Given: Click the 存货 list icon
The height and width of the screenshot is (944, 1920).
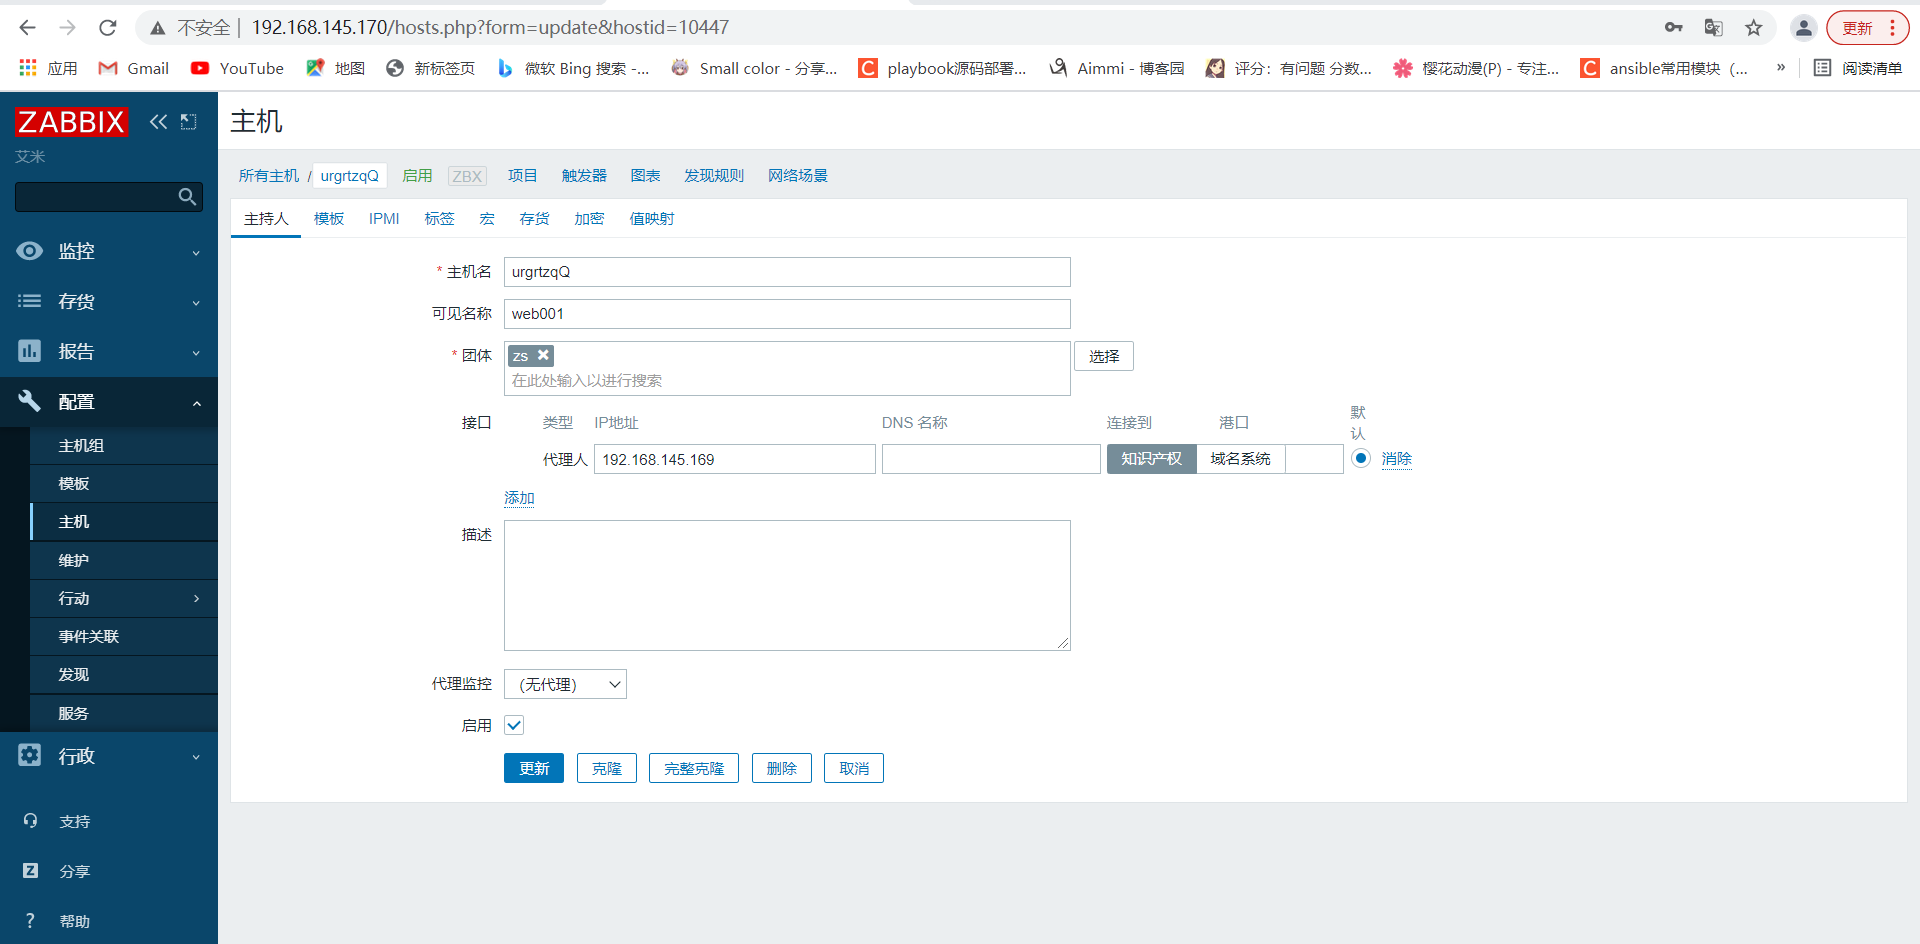Looking at the screenshot, I should pos(30,301).
